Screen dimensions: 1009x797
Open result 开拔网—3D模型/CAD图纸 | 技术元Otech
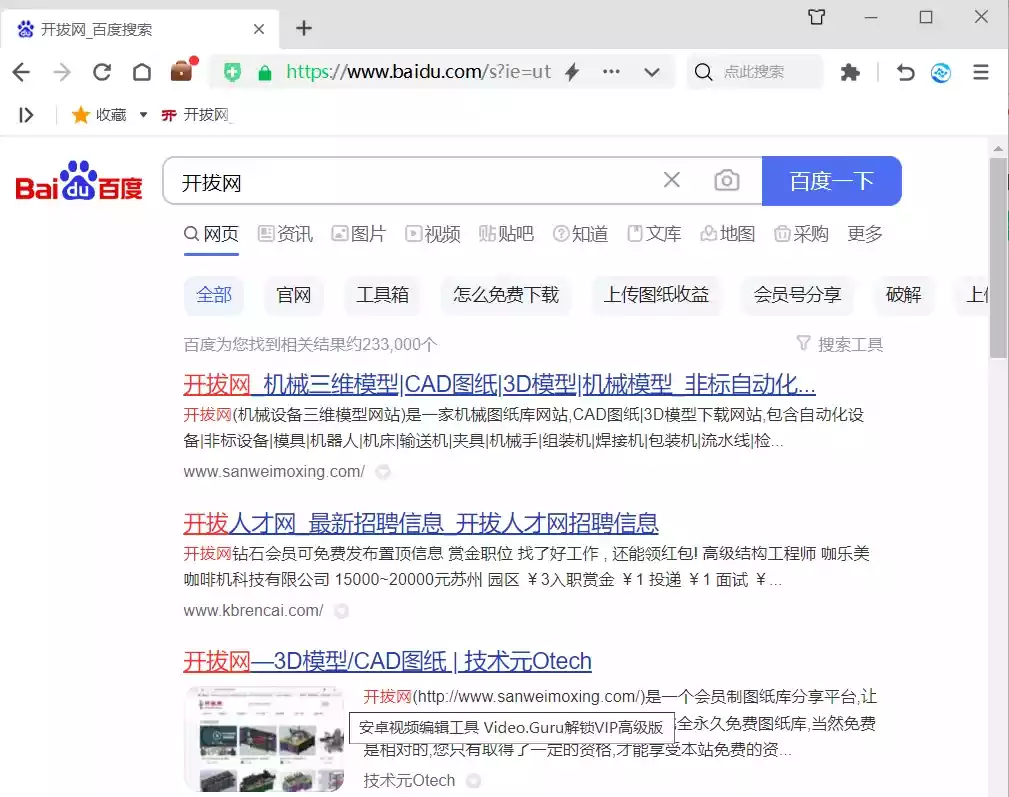387,661
